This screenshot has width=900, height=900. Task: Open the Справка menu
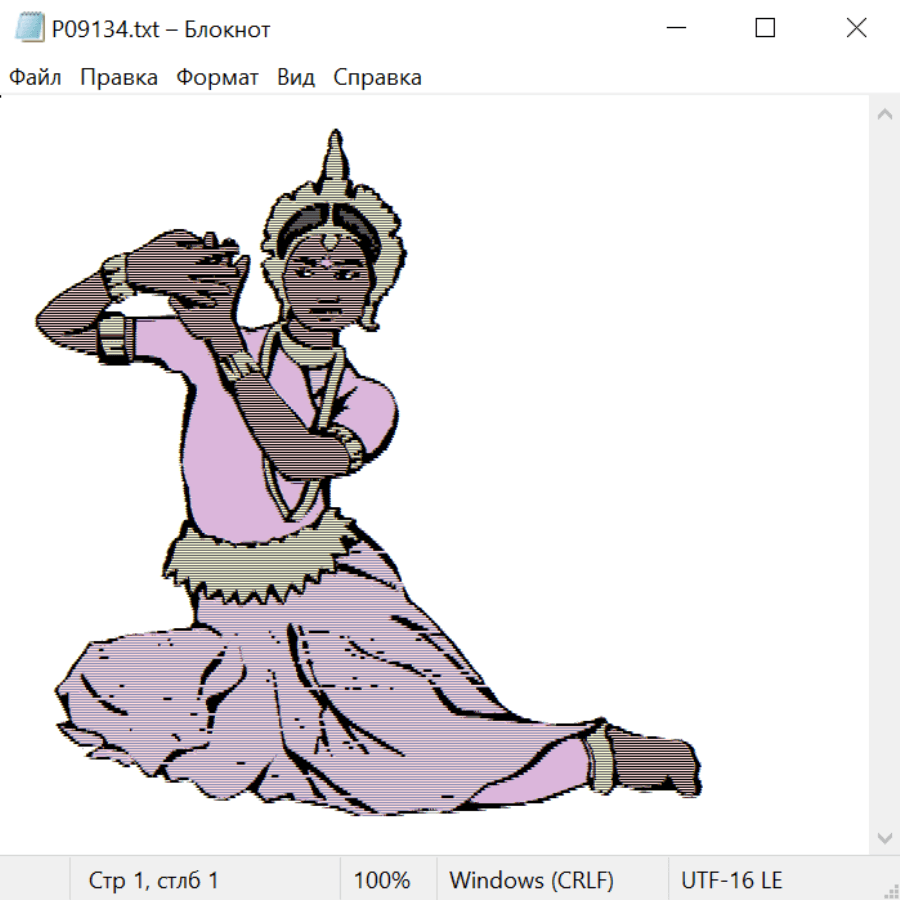pos(377,78)
